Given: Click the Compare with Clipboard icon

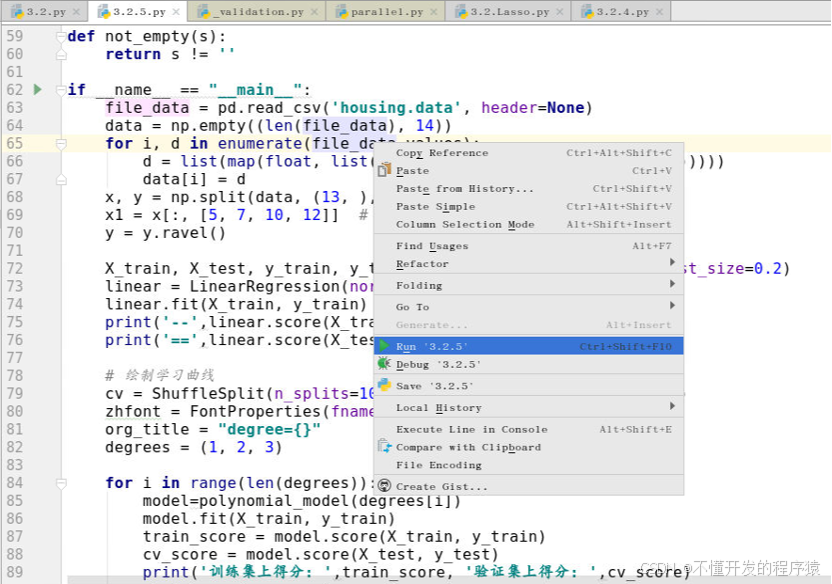Looking at the screenshot, I should (x=384, y=446).
